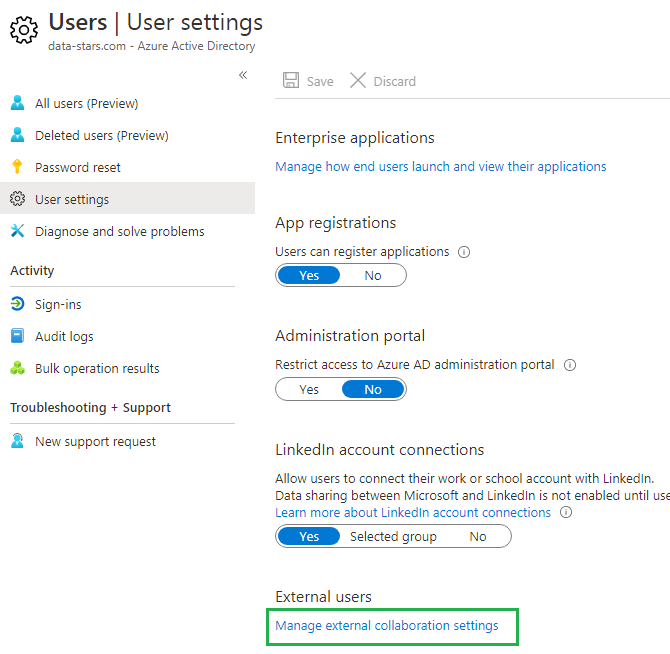670x654 pixels.
Task: Open Manage external collaboration settings link
Action: [x=386, y=626]
